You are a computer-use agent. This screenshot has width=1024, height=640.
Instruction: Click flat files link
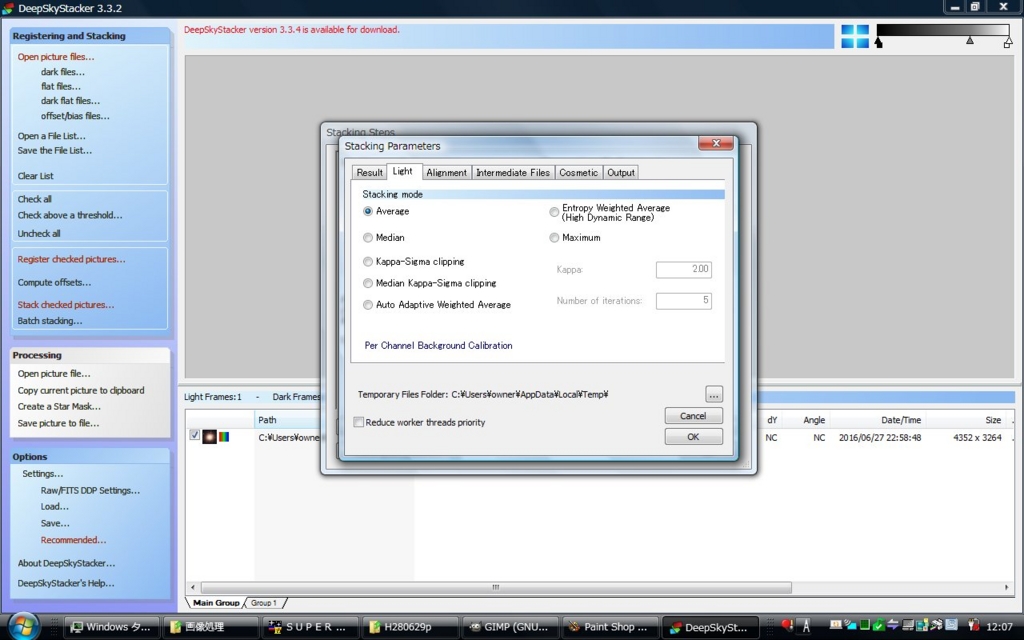point(61,86)
